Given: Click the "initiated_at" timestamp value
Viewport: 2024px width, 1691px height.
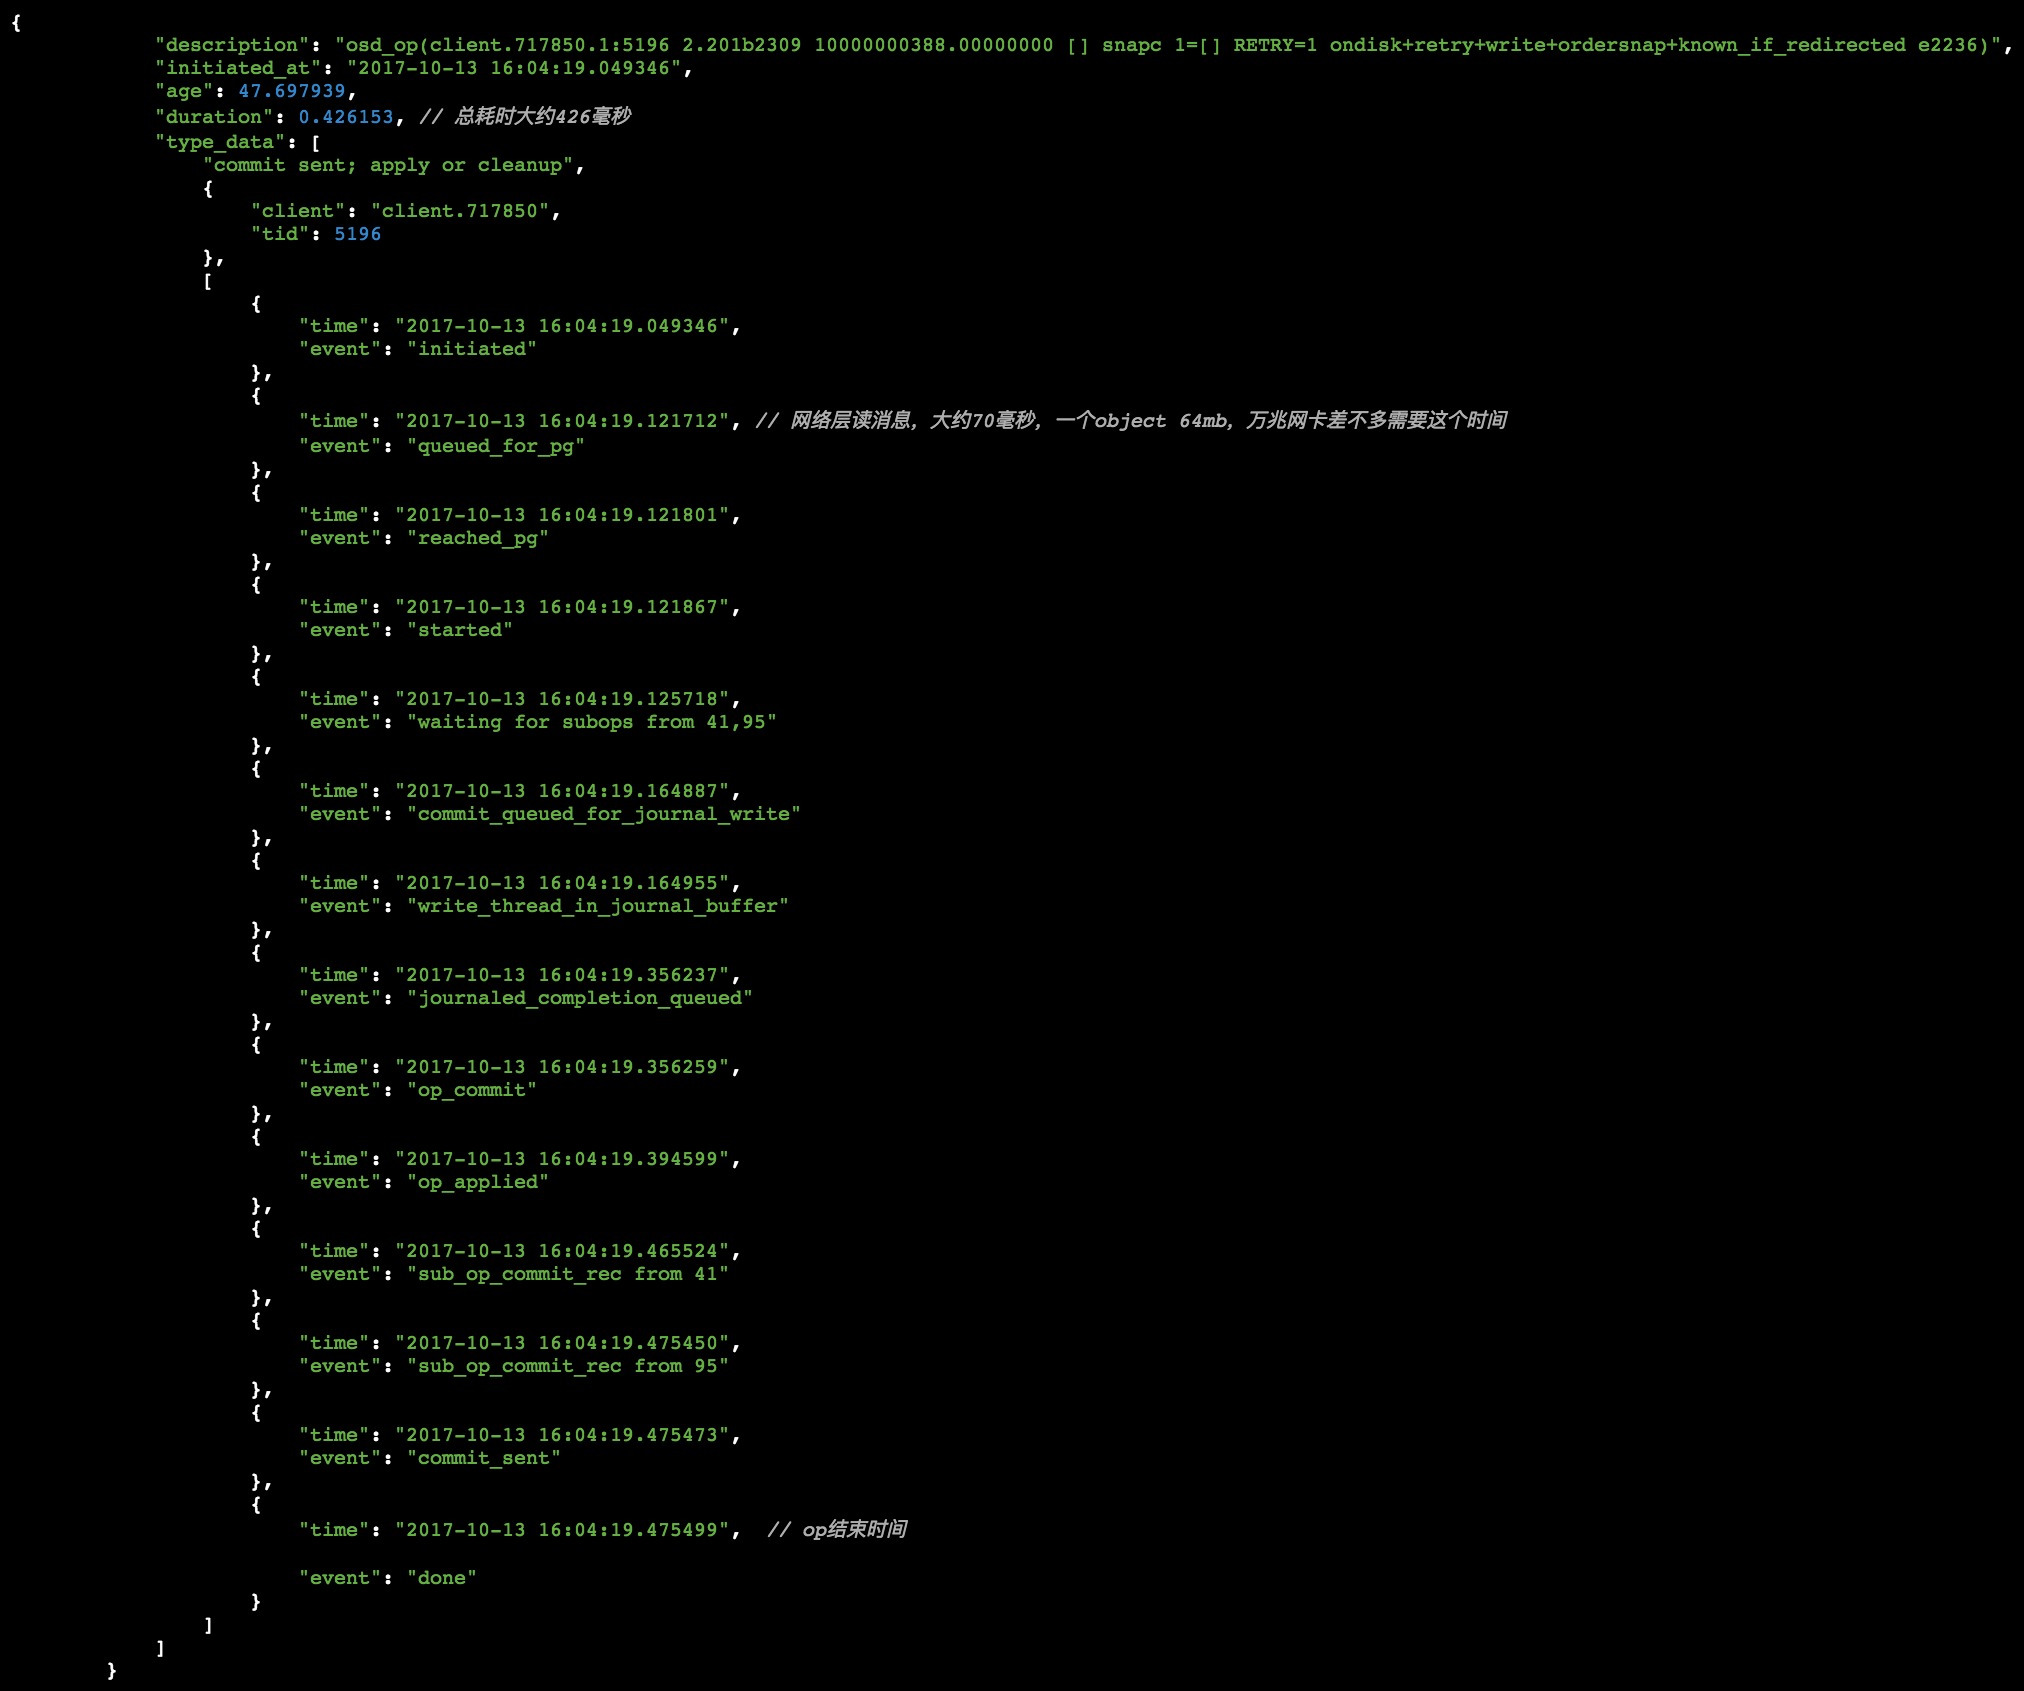Looking at the screenshot, I should (x=513, y=68).
